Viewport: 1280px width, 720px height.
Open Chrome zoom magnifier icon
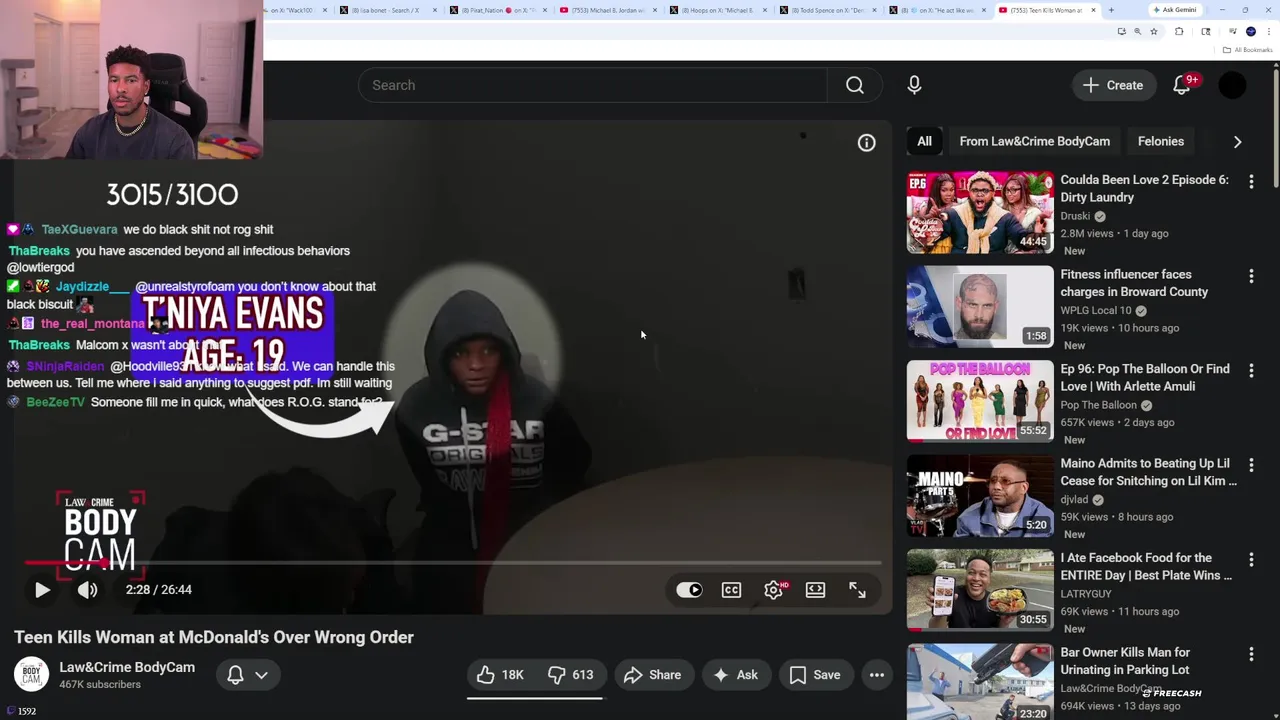(x=1137, y=32)
